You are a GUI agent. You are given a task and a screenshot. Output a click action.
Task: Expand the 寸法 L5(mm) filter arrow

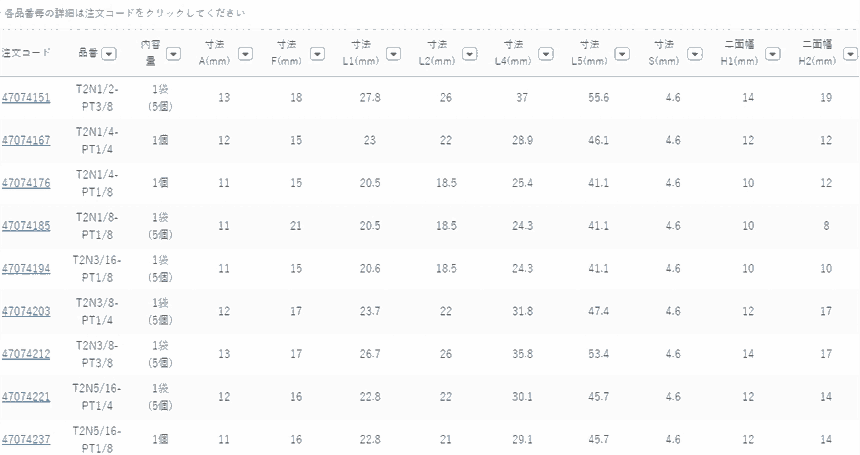point(621,53)
